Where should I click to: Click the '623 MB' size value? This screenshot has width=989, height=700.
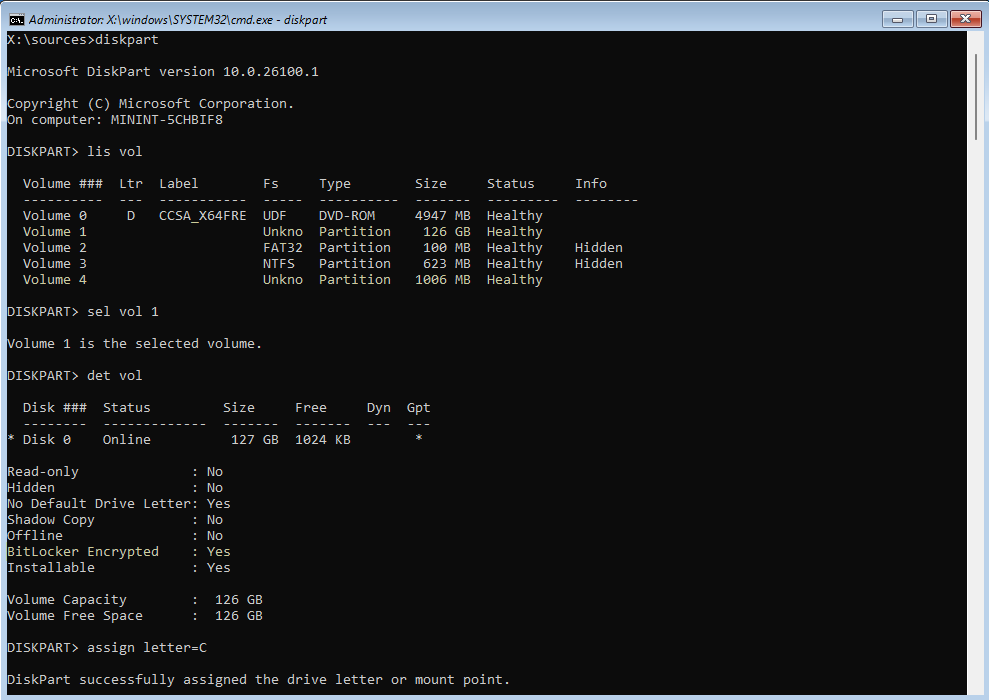pos(447,264)
